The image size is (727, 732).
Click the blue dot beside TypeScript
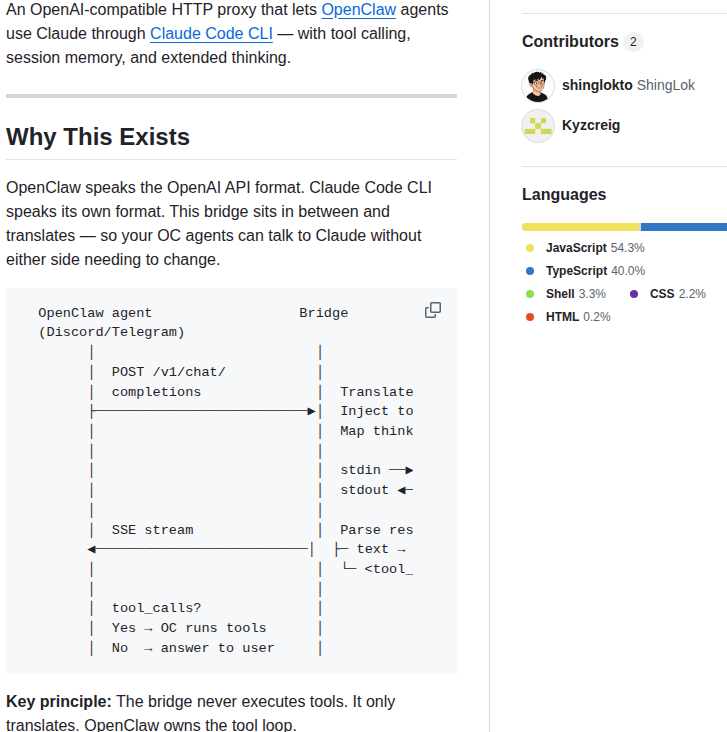(x=530, y=271)
